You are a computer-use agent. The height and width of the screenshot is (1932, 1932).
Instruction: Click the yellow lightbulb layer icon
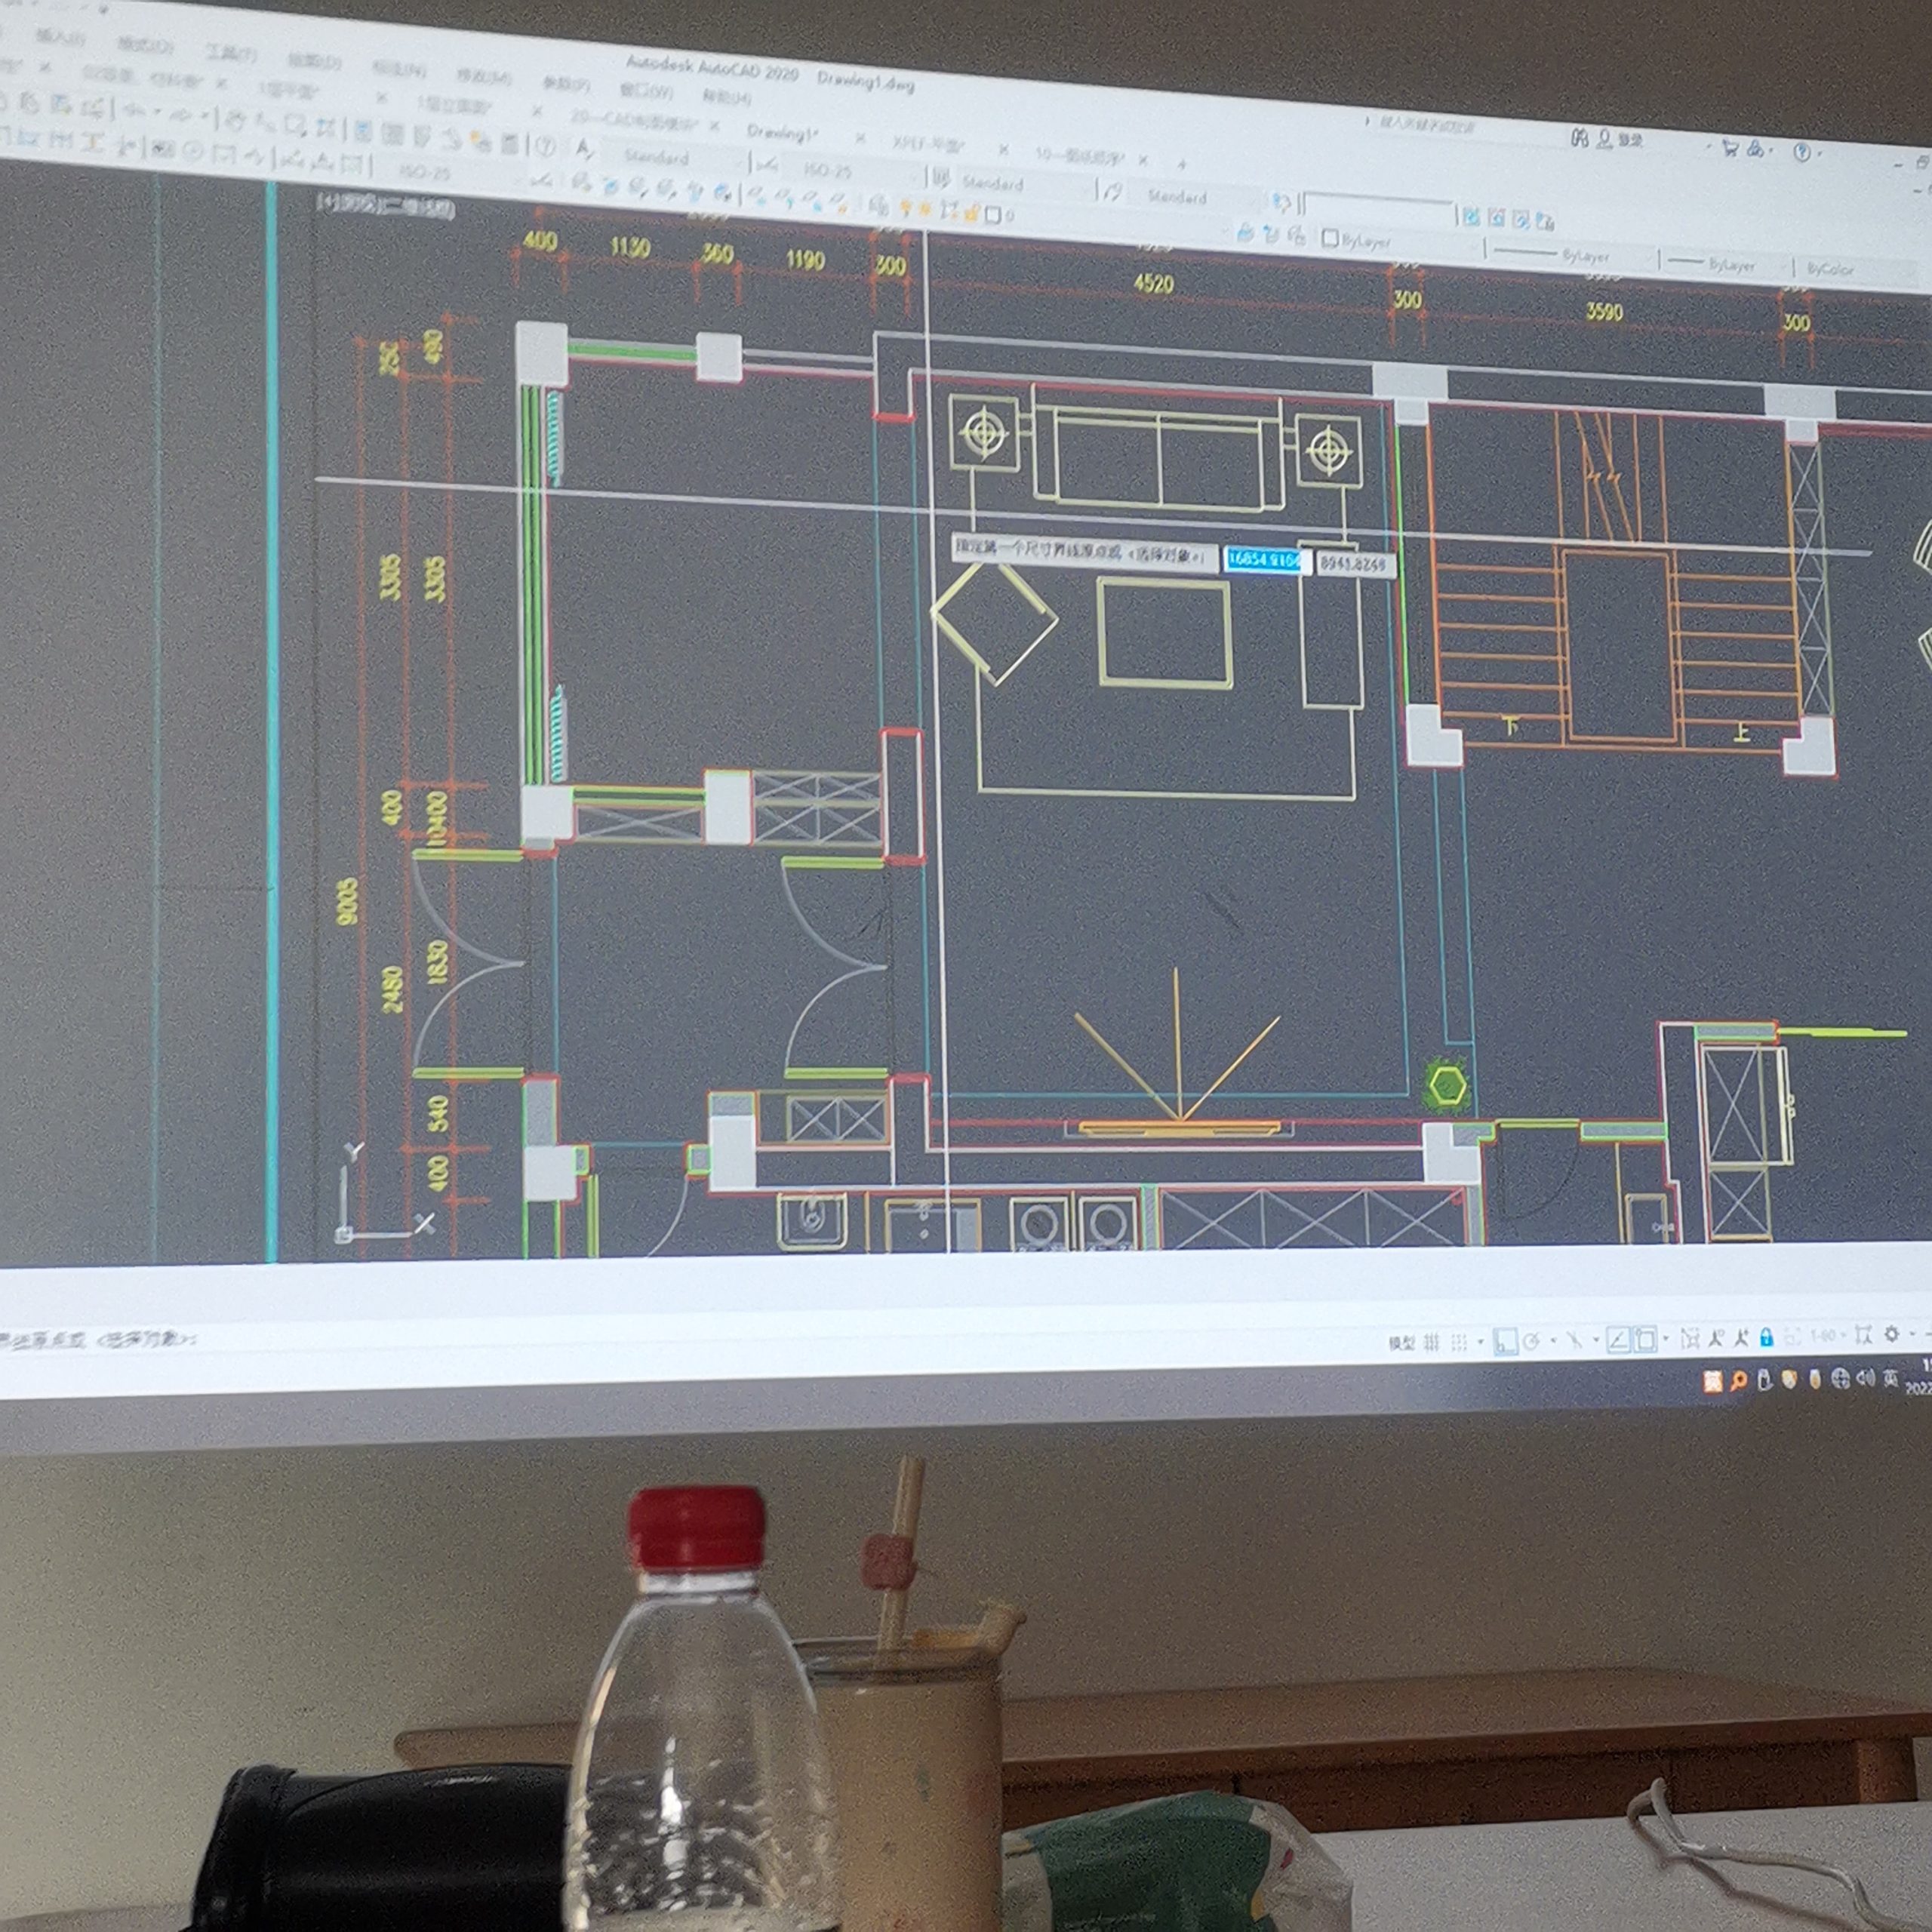click(x=907, y=208)
